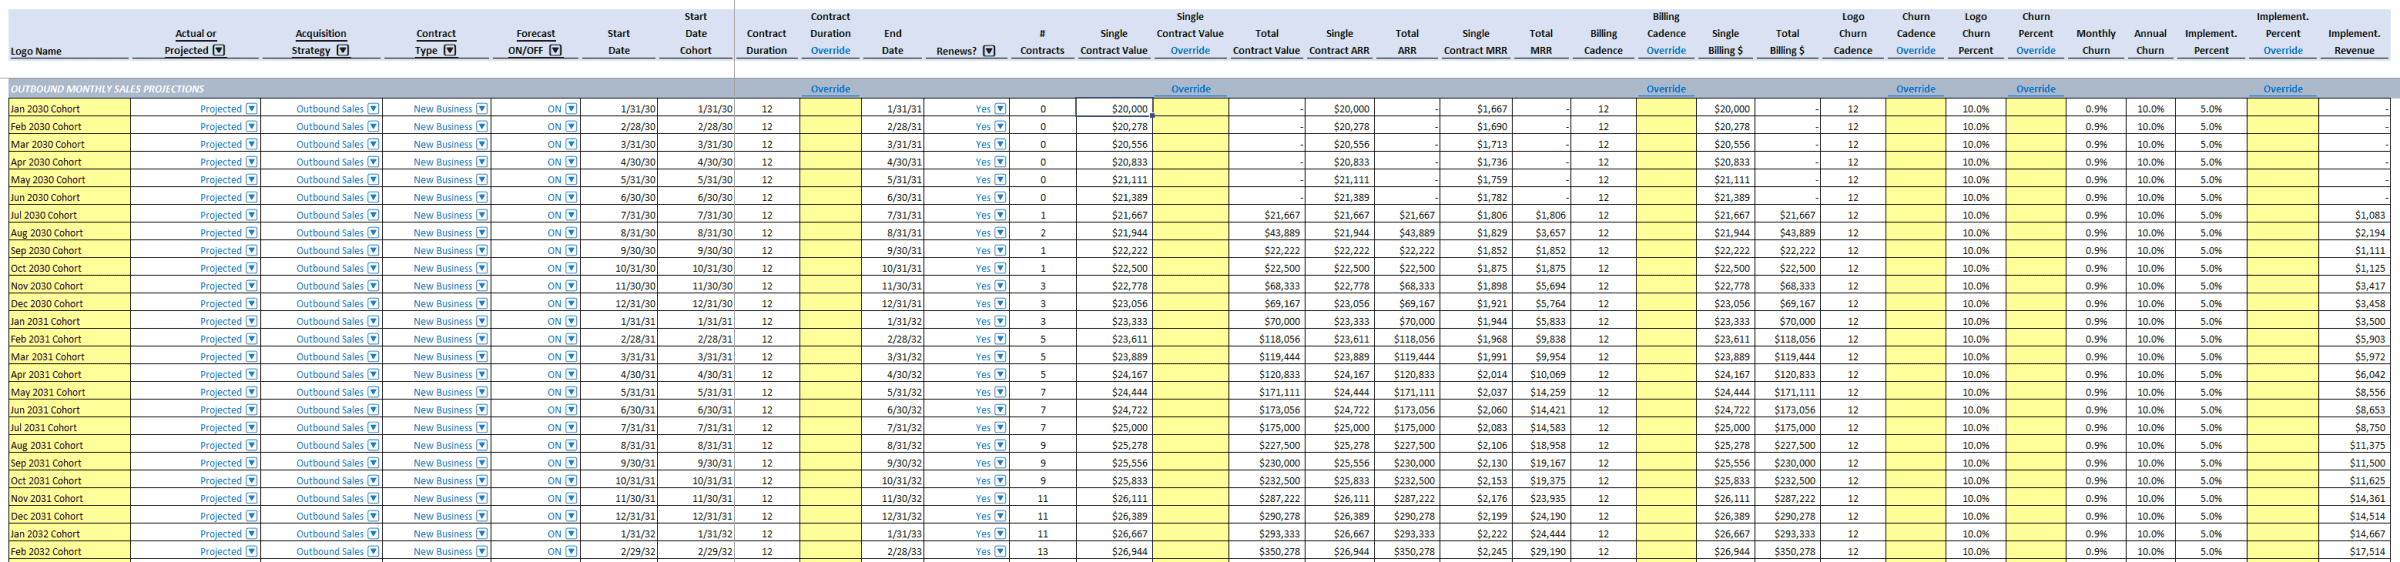Open Projected dropdown arrow for Dec 2031 Cohort
Screen dimensions: 2400x562
click(x=252, y=516)
